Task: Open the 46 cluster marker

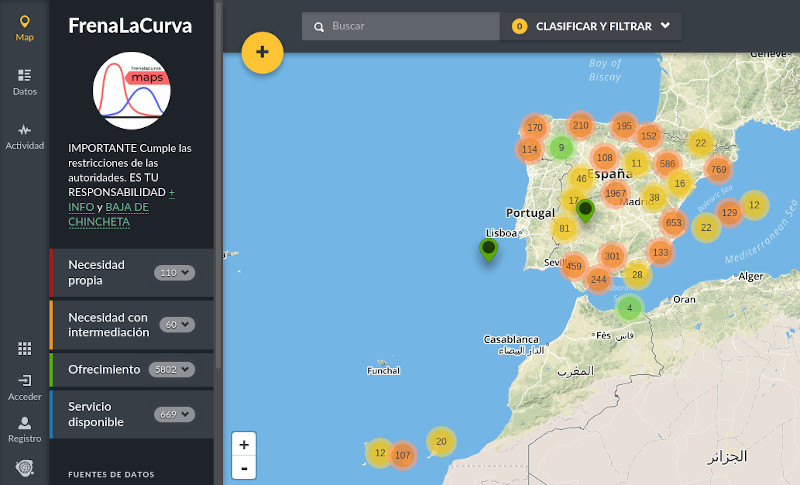Action: (581, 178)
